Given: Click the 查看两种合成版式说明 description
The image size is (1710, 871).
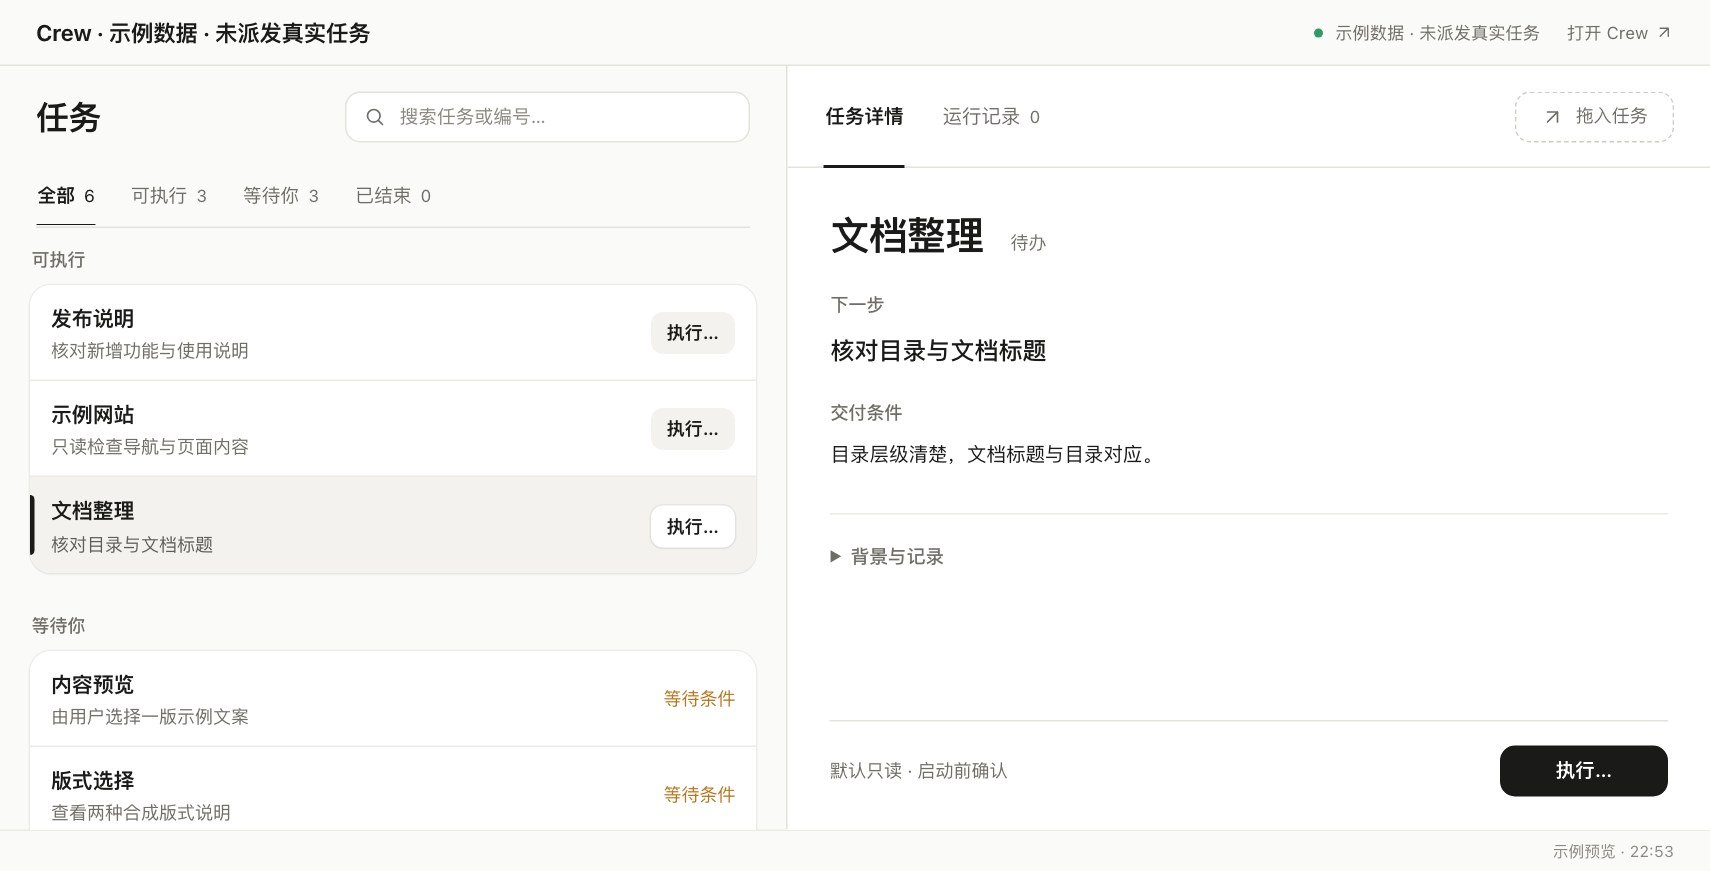Looking at the screenshot, I should tap(141, 813).
